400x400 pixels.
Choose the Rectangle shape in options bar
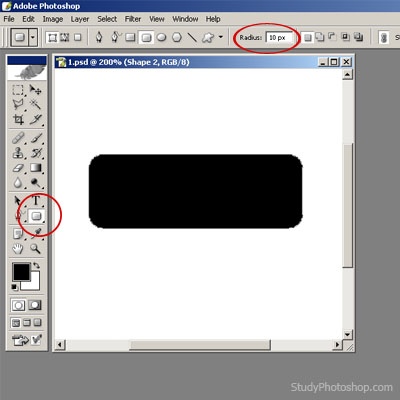point(130,37)
